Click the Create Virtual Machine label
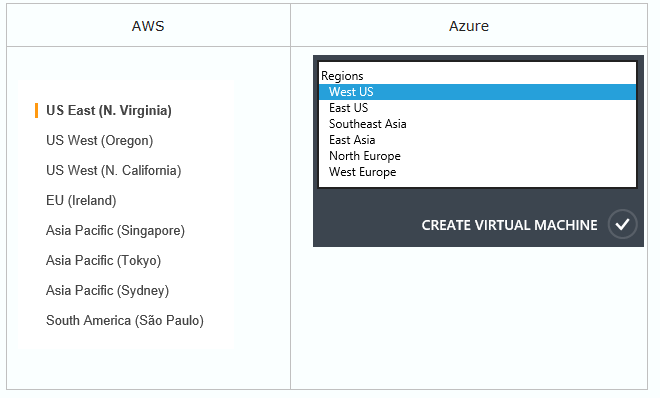 509,225
